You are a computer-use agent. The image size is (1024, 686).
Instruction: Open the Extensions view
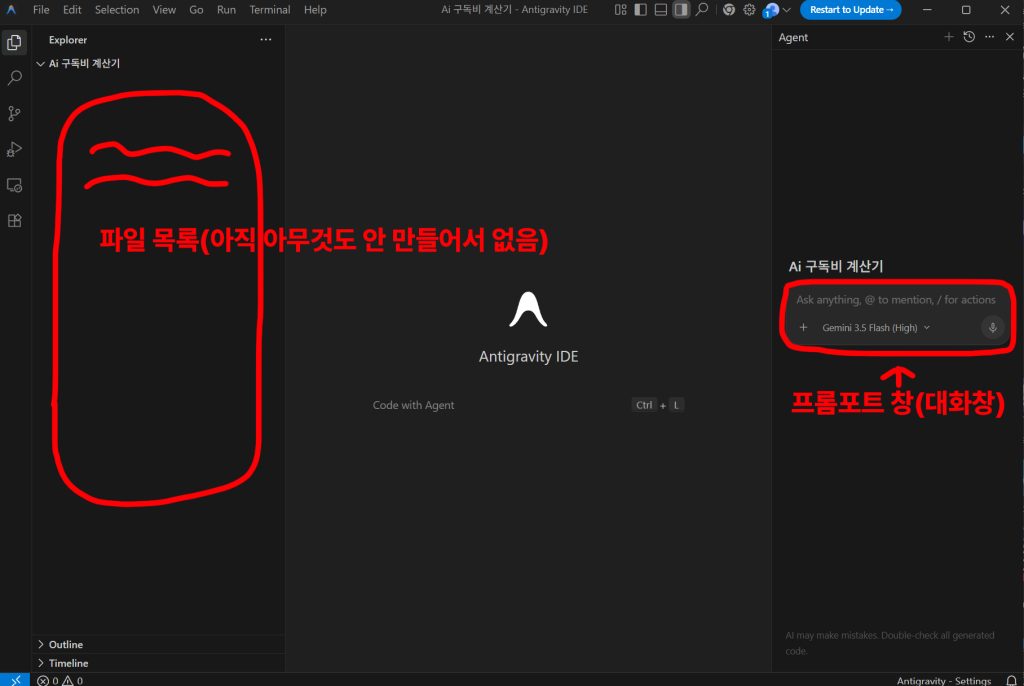(x=14, y=221)
